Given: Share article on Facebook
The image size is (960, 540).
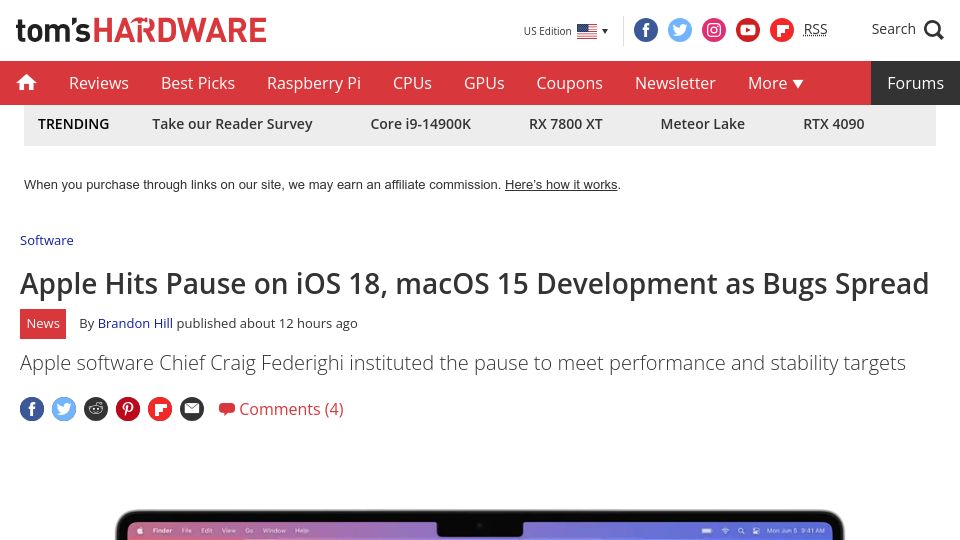Looking at the screenshot, I should (x=32, y=409).
